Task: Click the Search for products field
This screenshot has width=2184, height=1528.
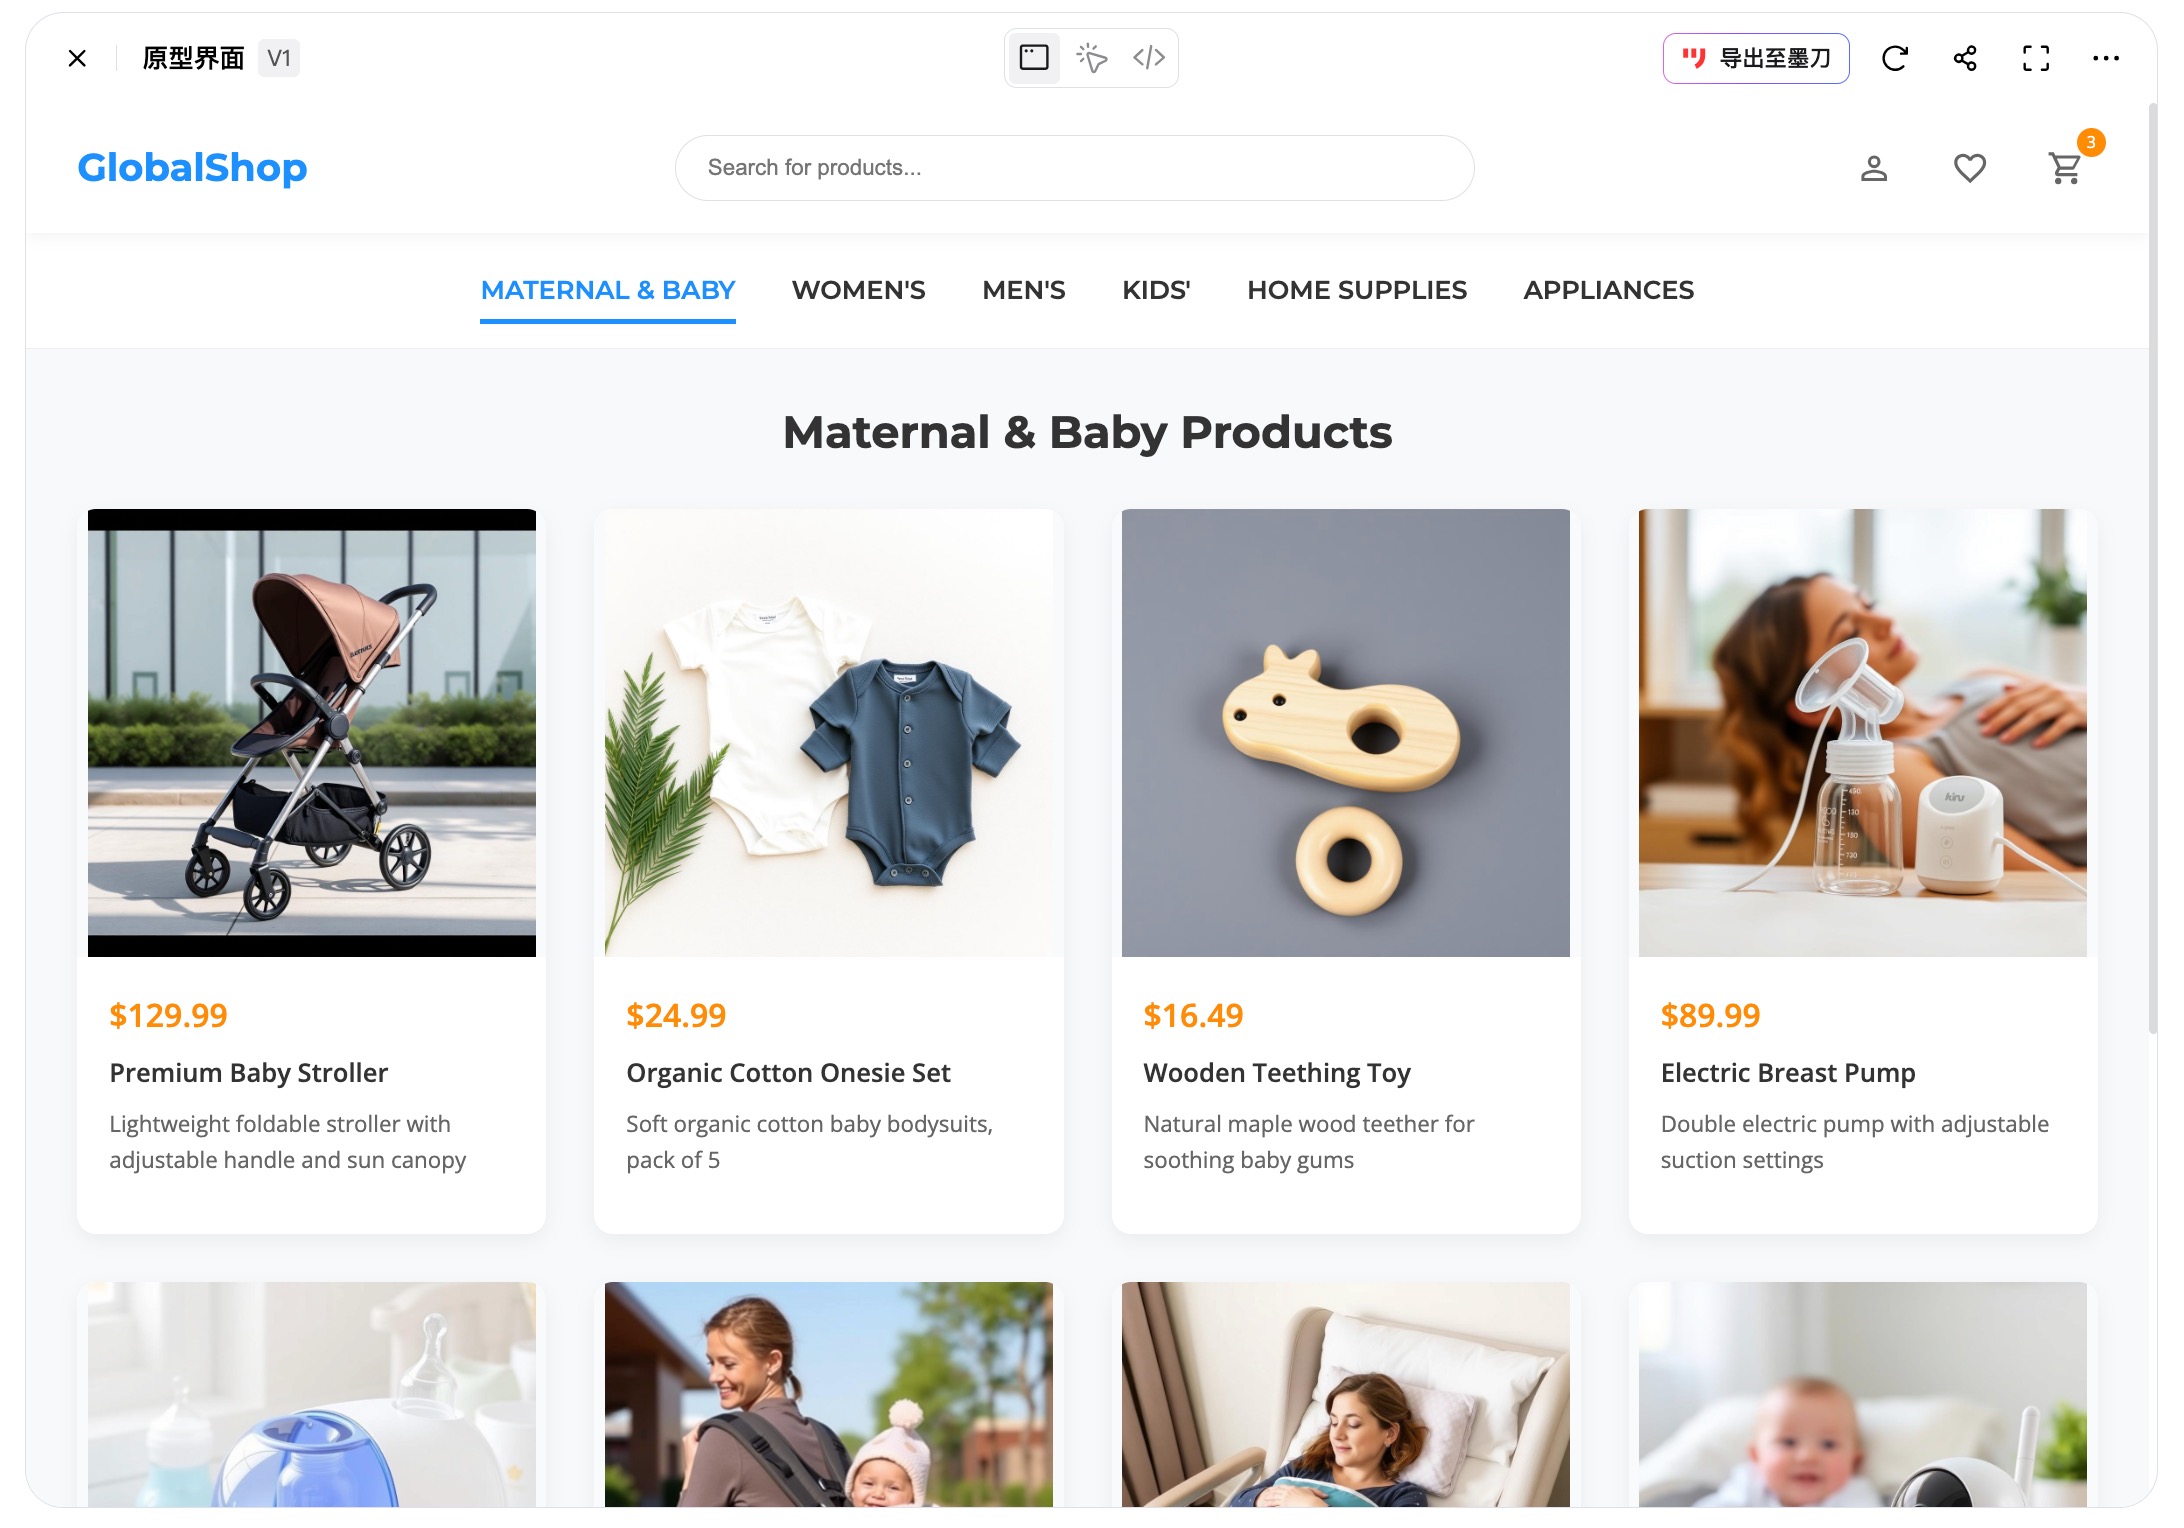Action: [1074, 168]
